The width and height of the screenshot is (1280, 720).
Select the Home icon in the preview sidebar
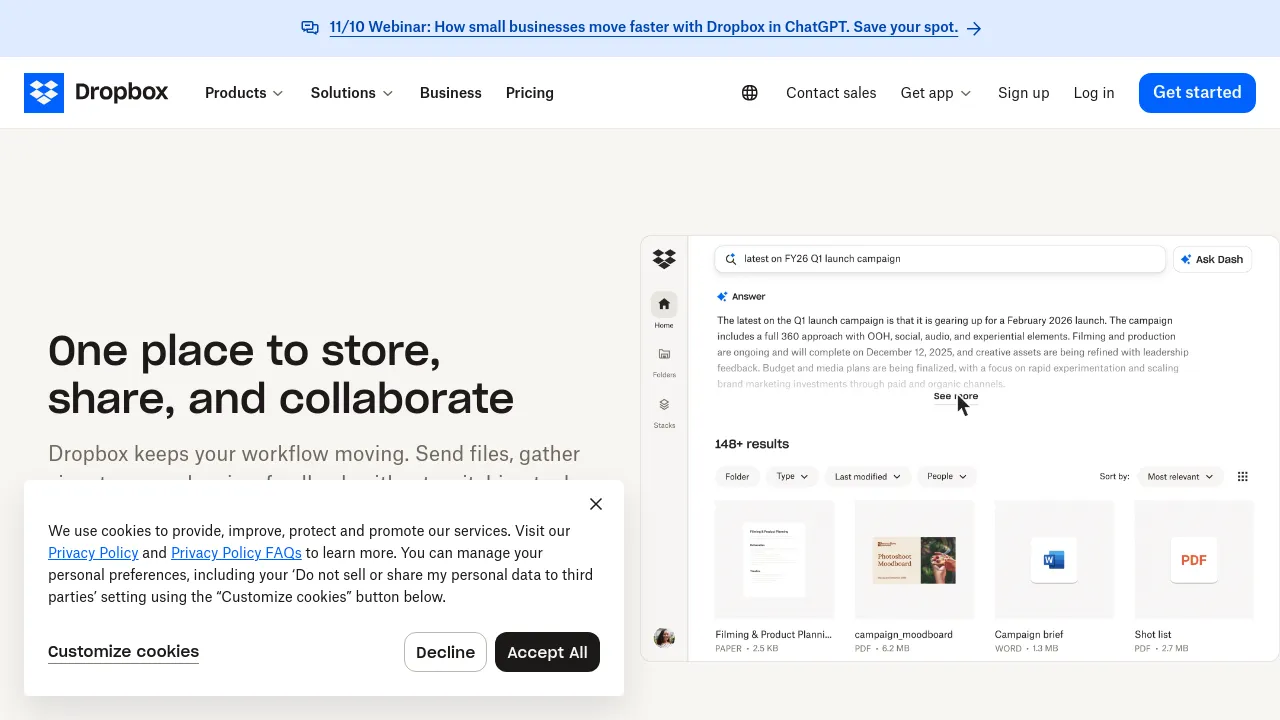[664, 304]
